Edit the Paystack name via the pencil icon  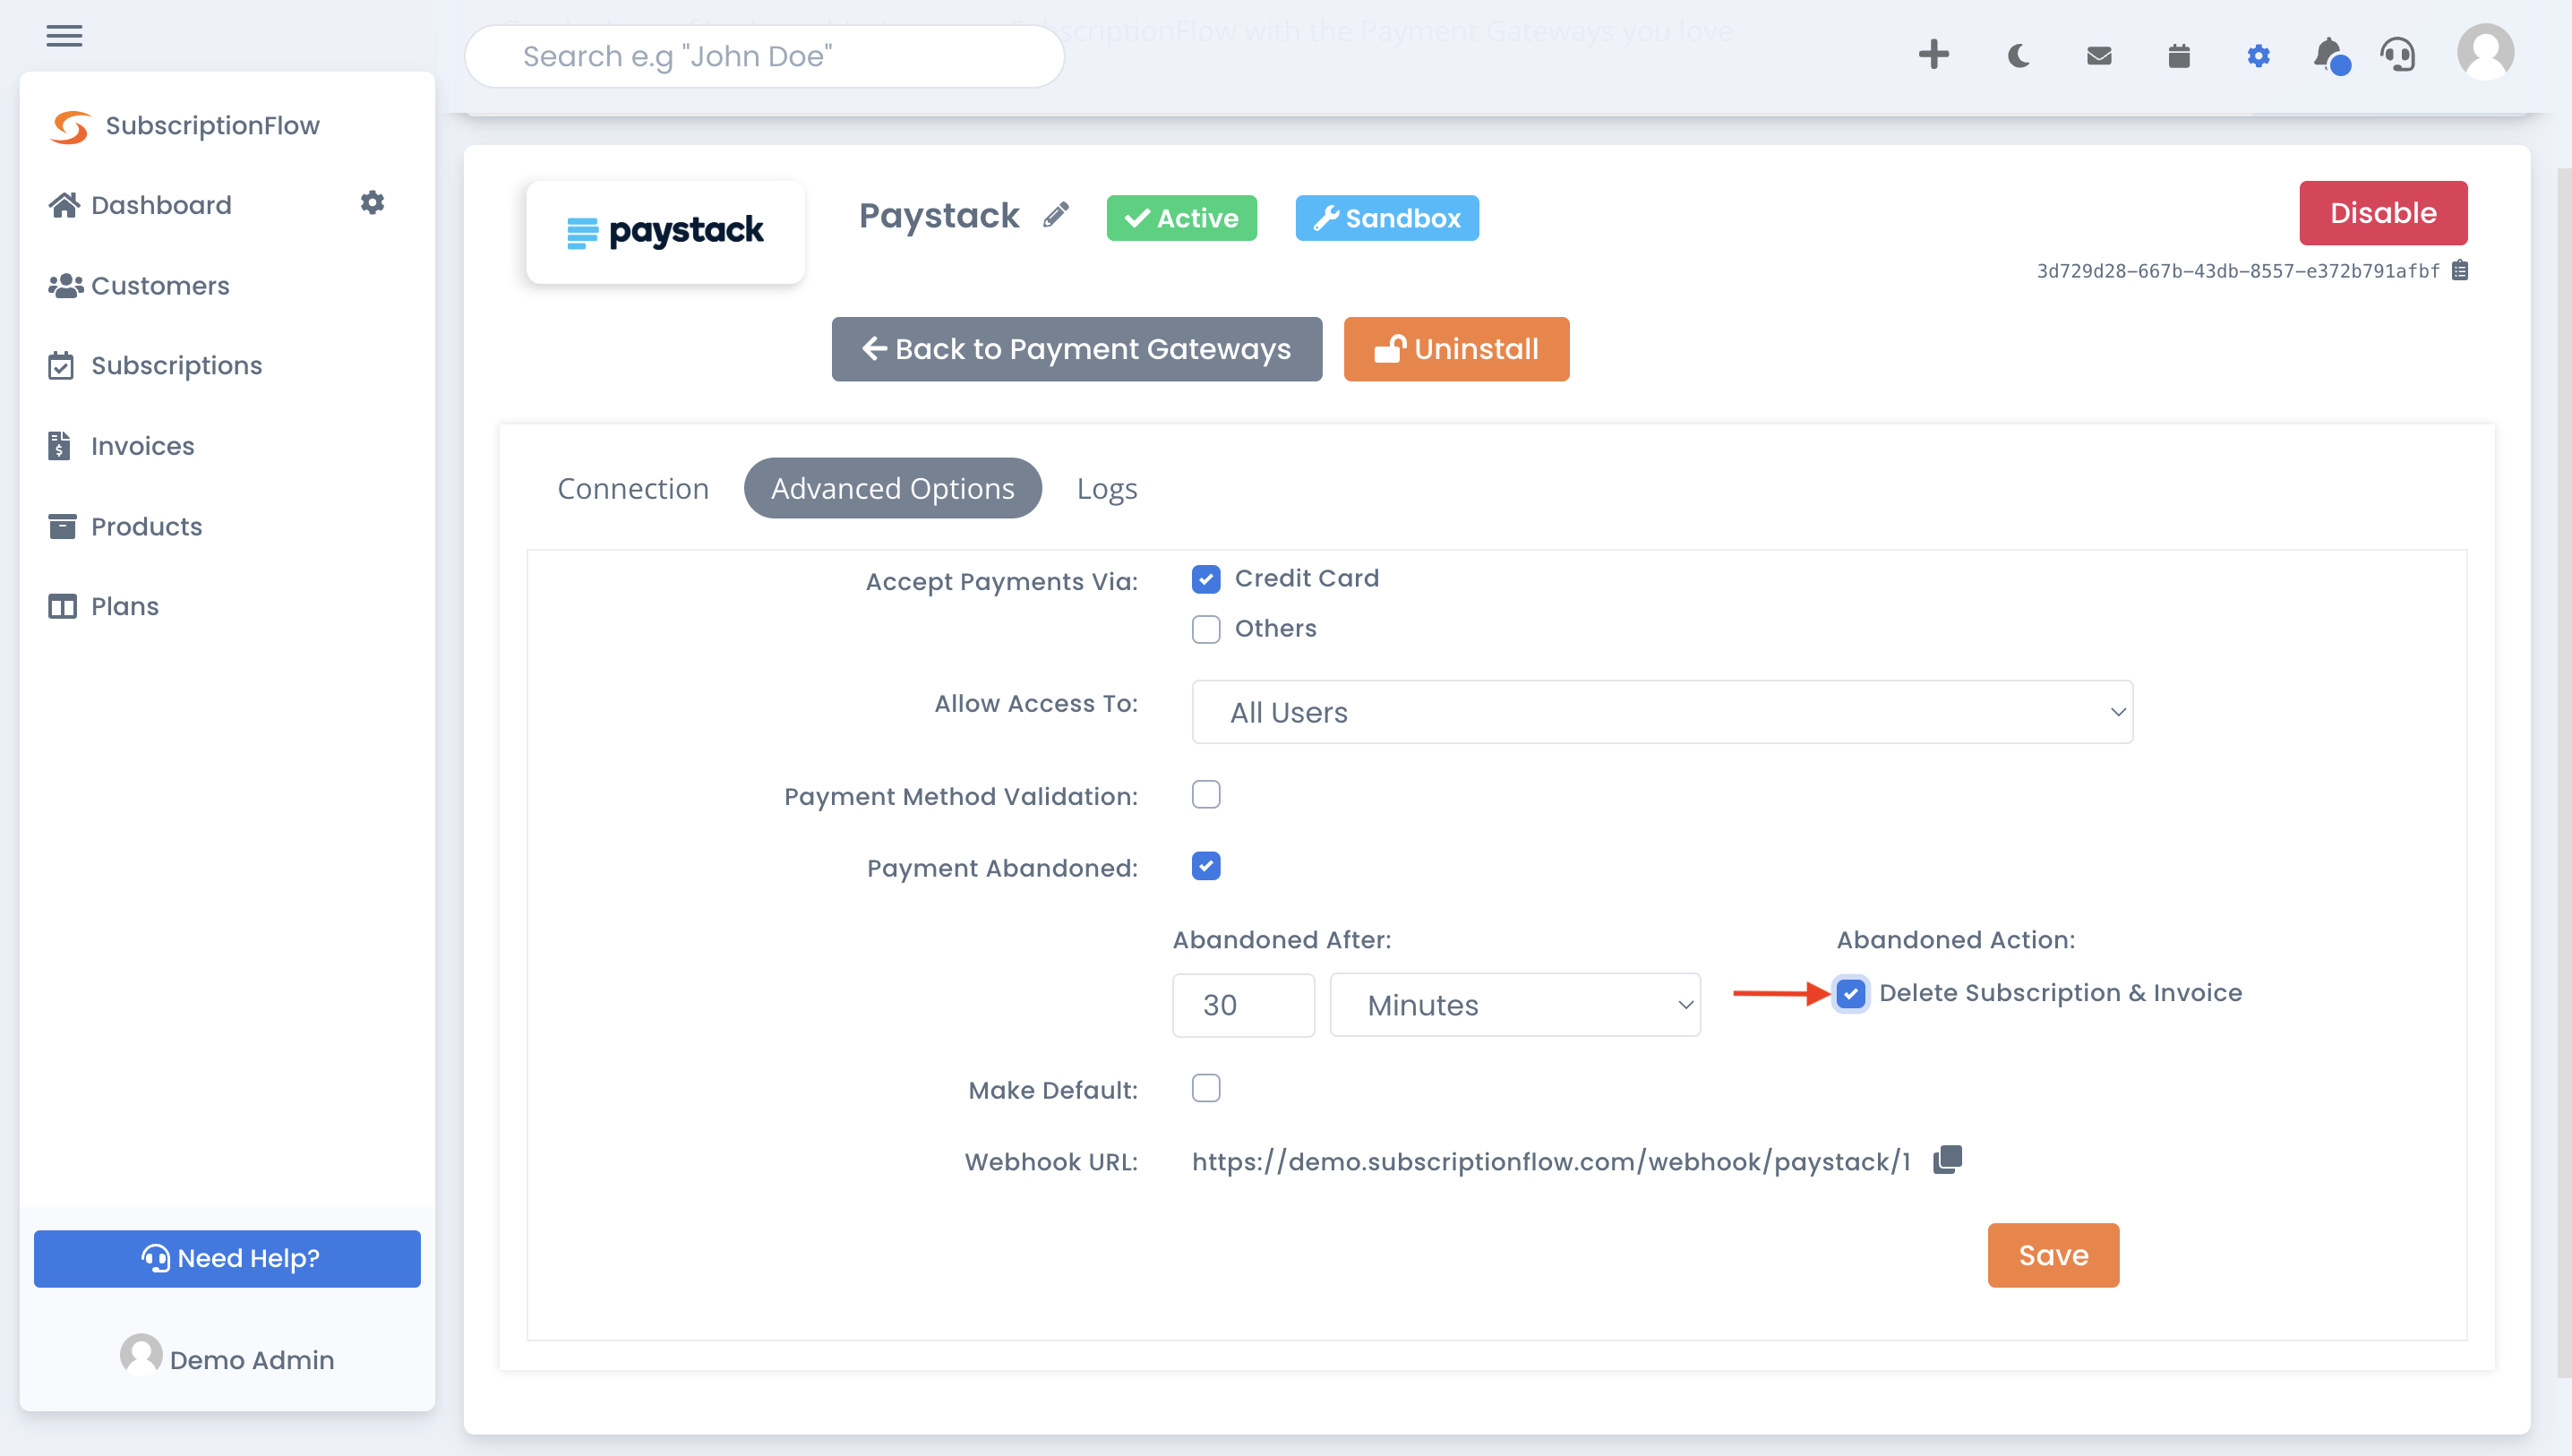1057,216
